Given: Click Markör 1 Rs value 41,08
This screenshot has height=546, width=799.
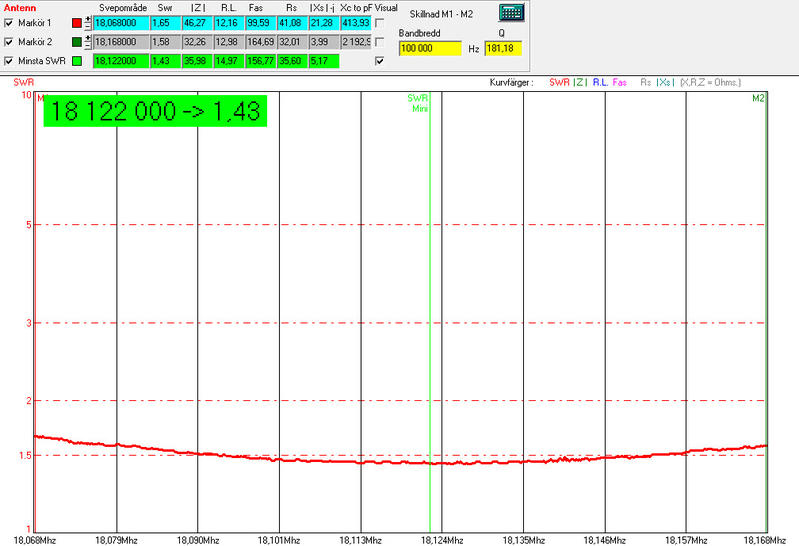Looking at the screenshot, I should tap(292, 23).
